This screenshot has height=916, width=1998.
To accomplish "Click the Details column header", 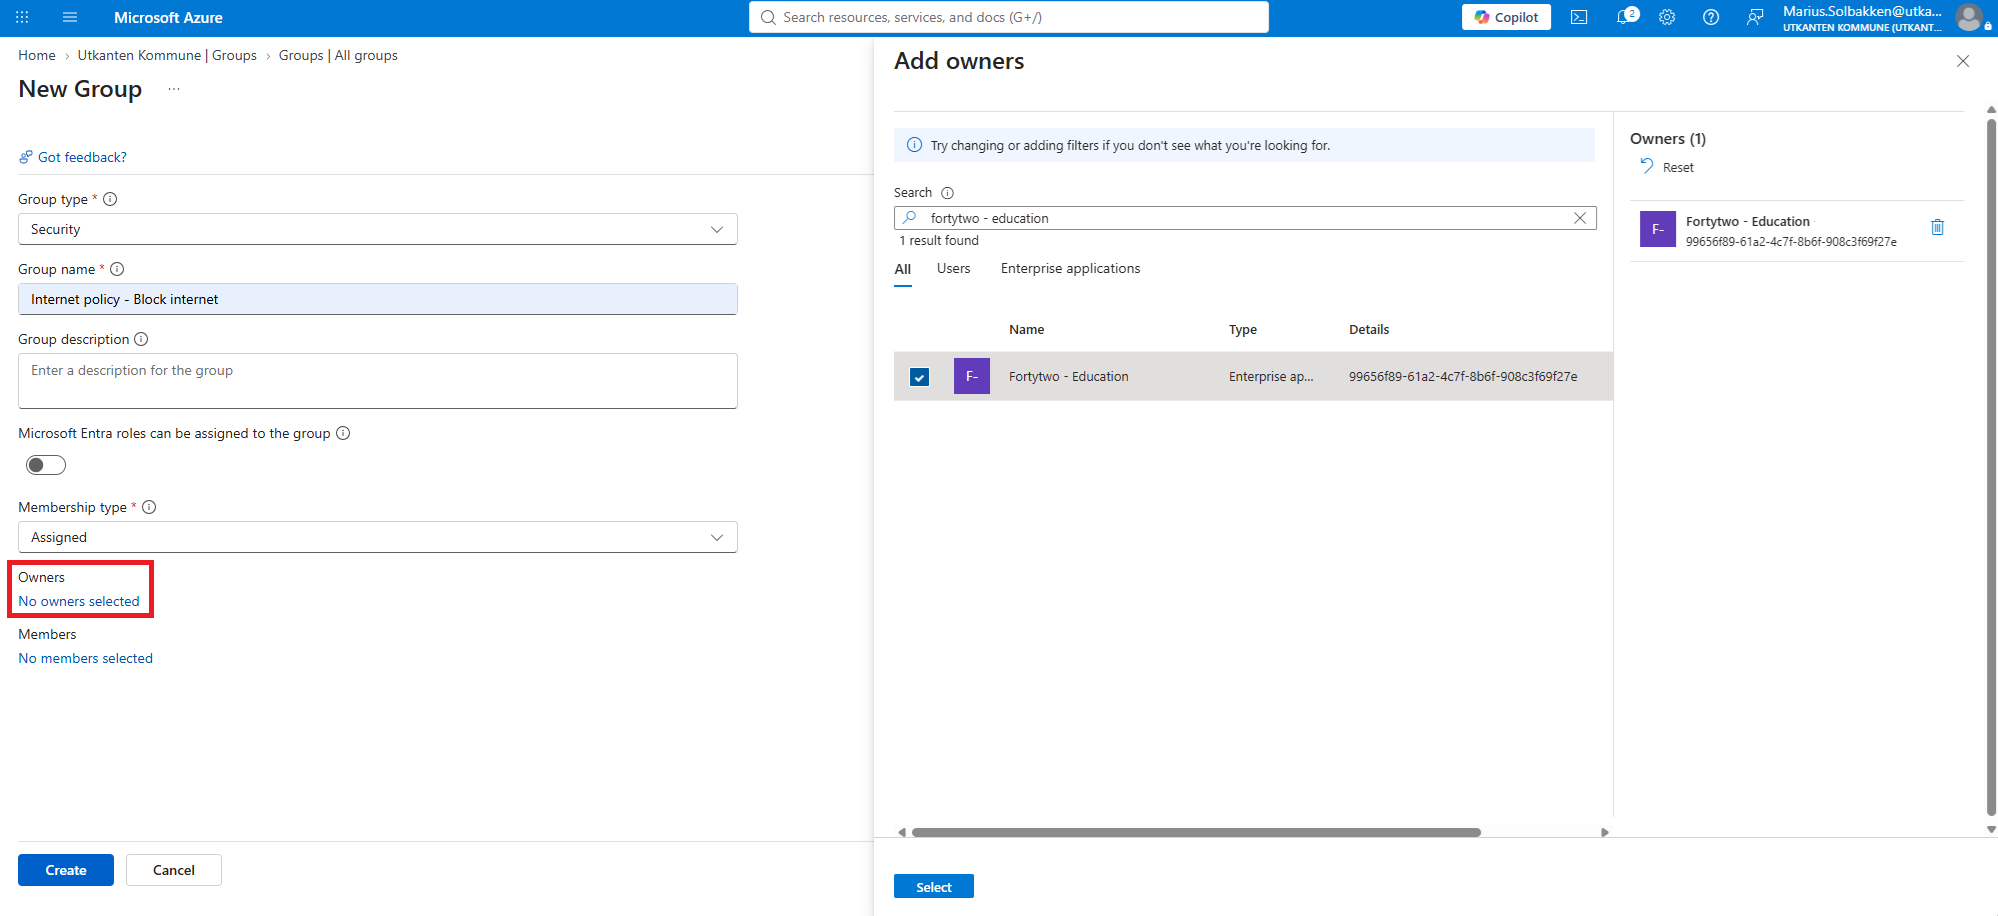I will [1369, 329].
